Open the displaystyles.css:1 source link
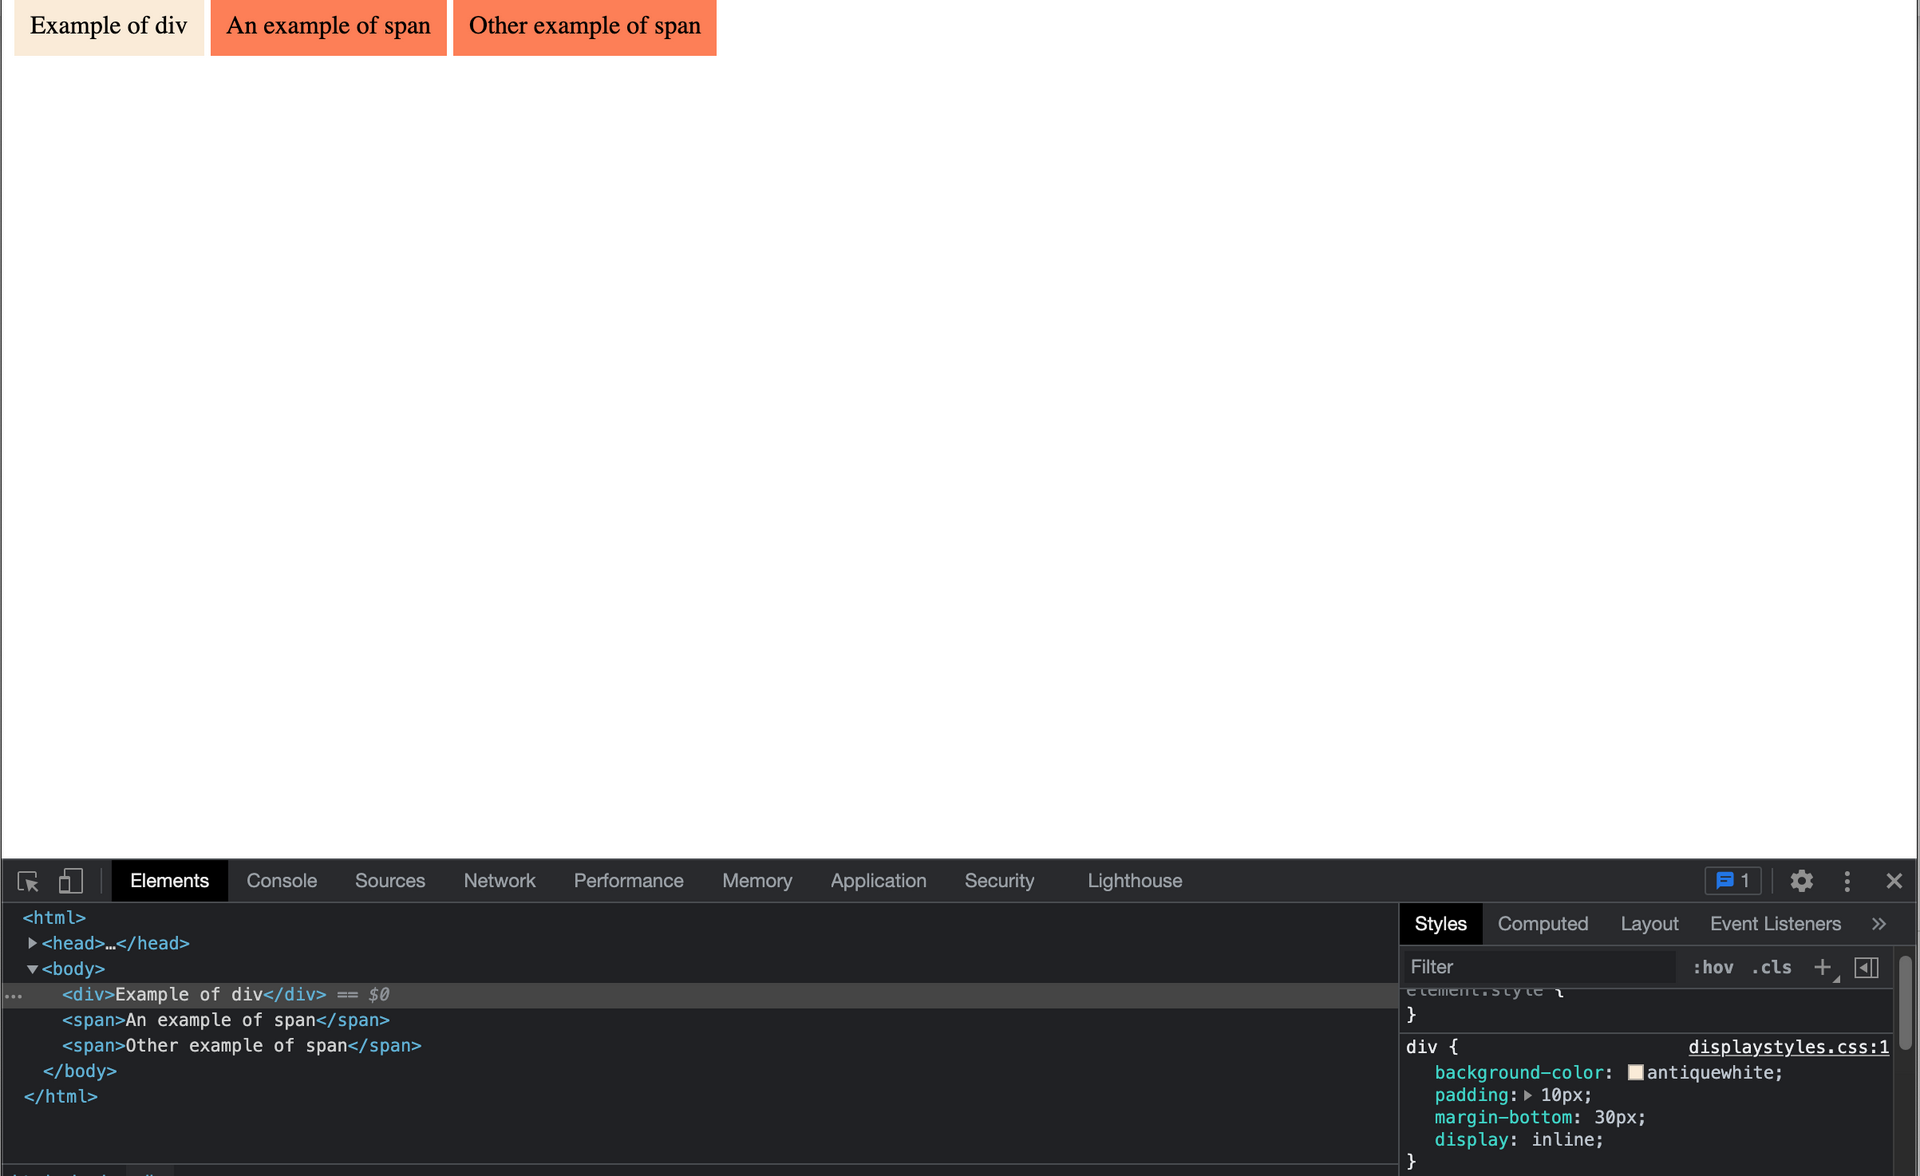Viewport: 1920px width, 1176px height. [x=1788, y=1047]
